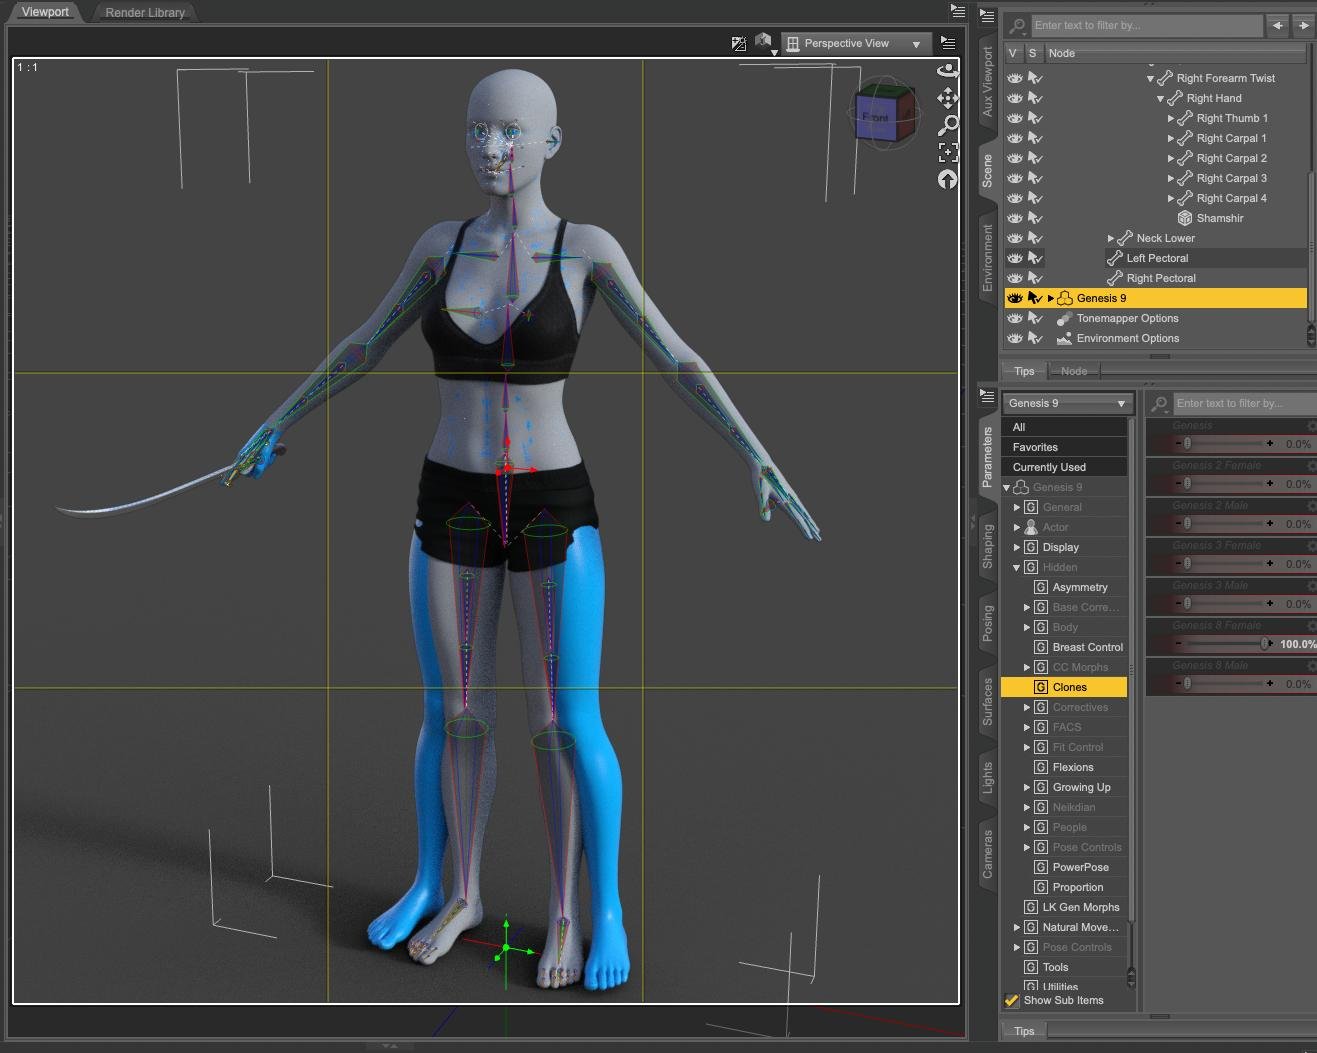Click the Genesis 2 Male slider handle
This screenshot has height=1053, width=1317.
(1187, 524)
